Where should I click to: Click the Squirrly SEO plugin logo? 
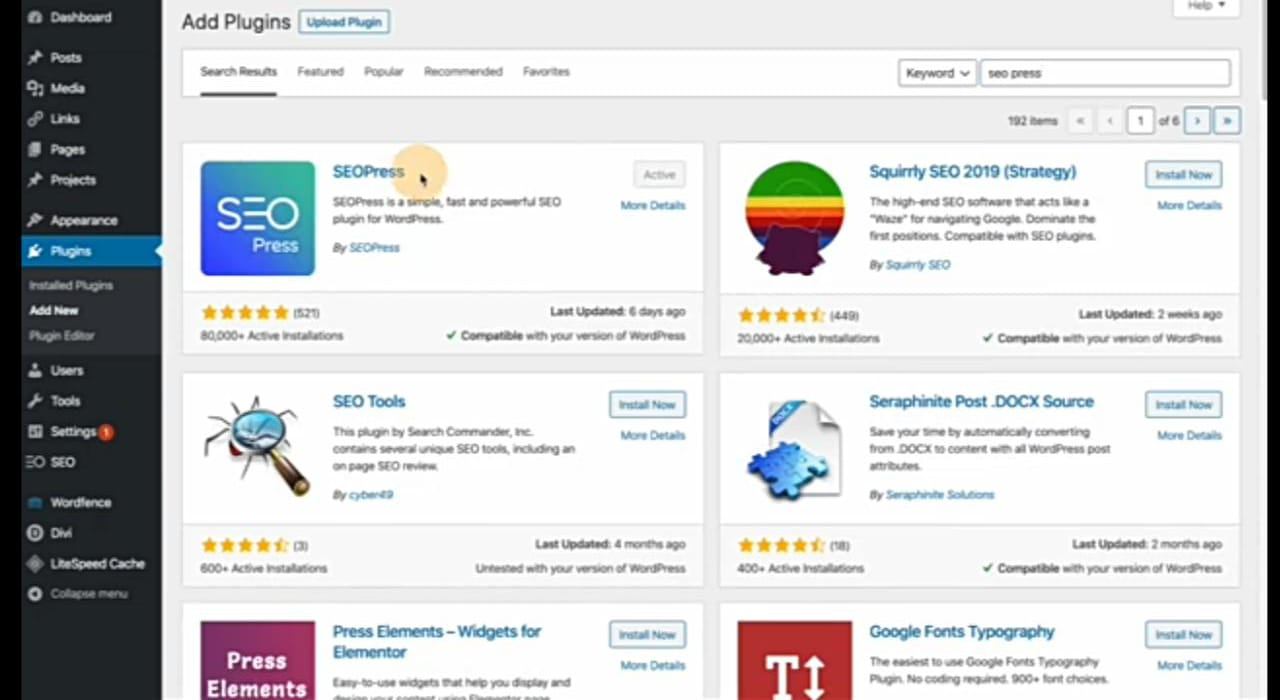pyautogui.click(x=794, y=218)
